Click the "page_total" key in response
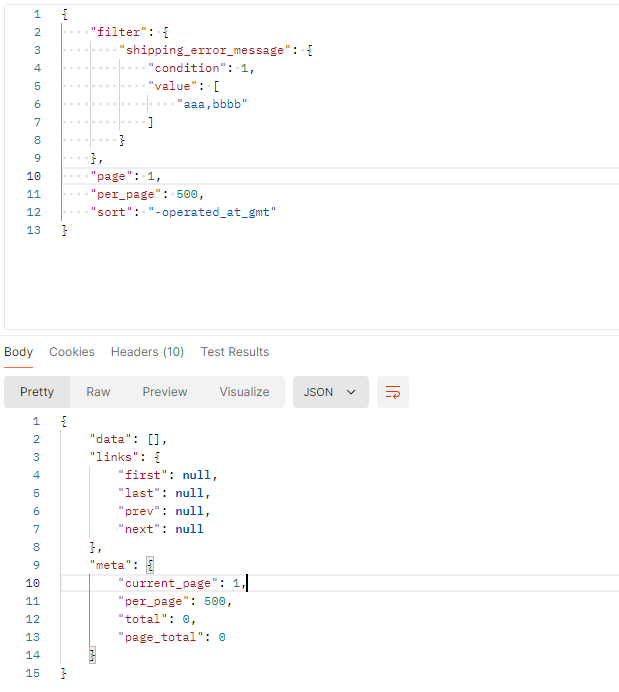The height and width of the screenshot is (692, 619). 162,637
